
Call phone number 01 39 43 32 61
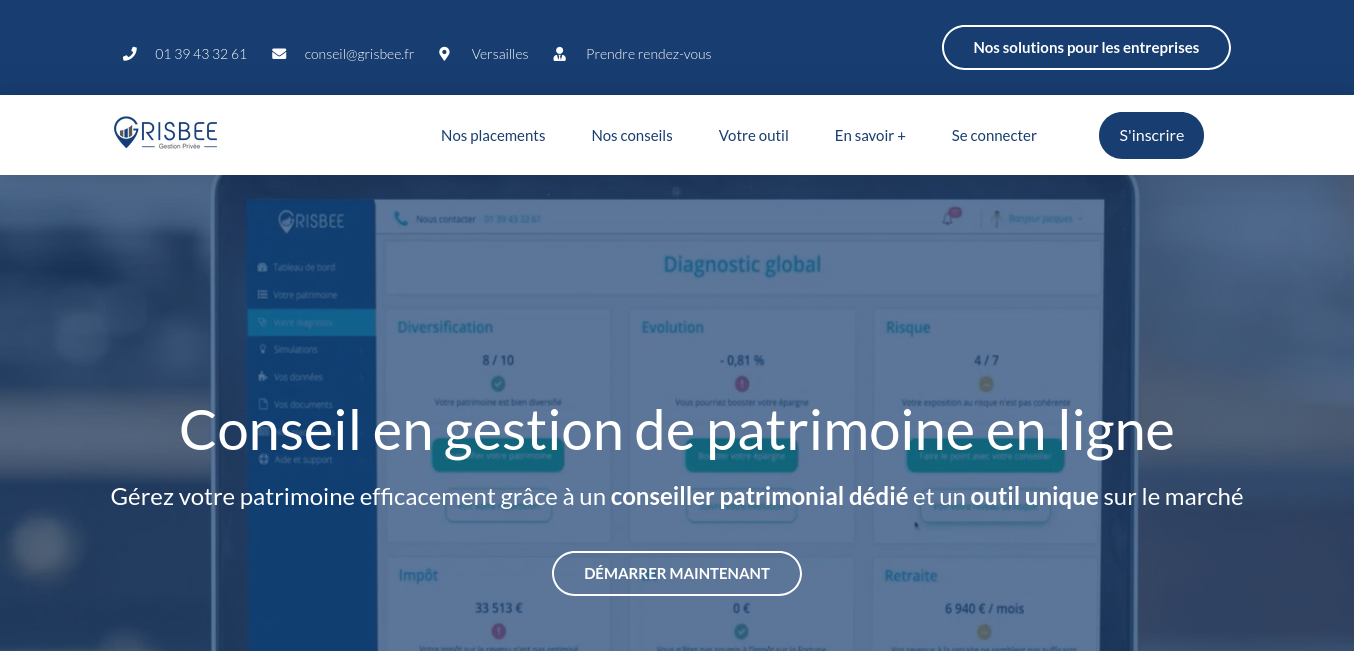201,54
